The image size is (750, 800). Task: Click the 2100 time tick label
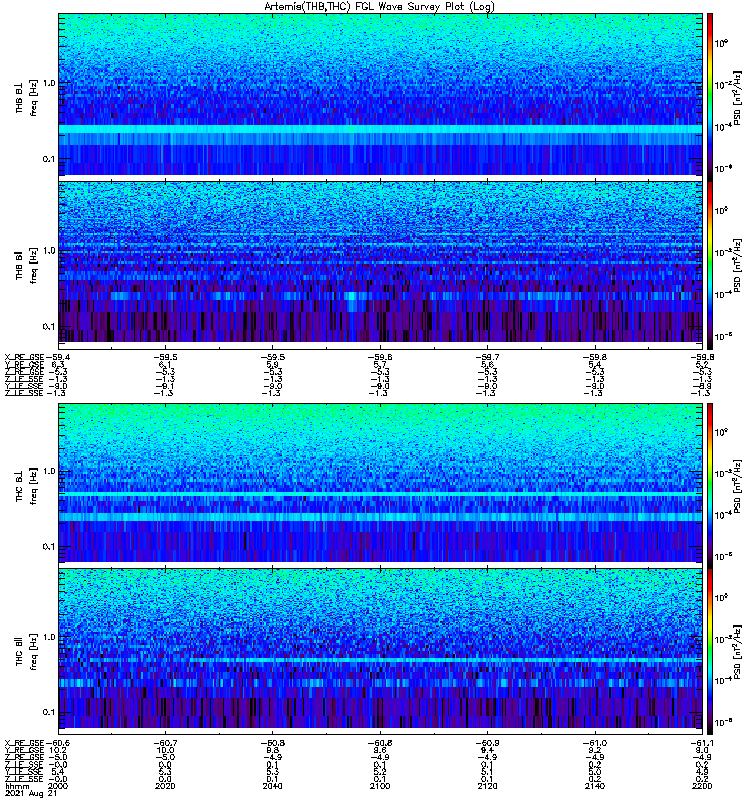point(380,786)
